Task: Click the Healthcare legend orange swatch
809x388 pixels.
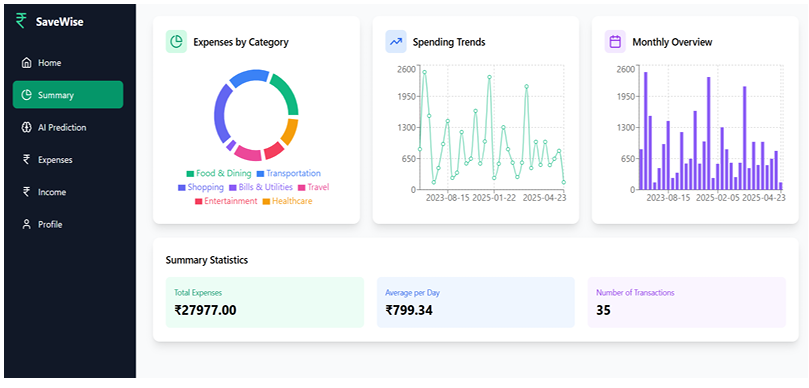Action: pos(266,201)
